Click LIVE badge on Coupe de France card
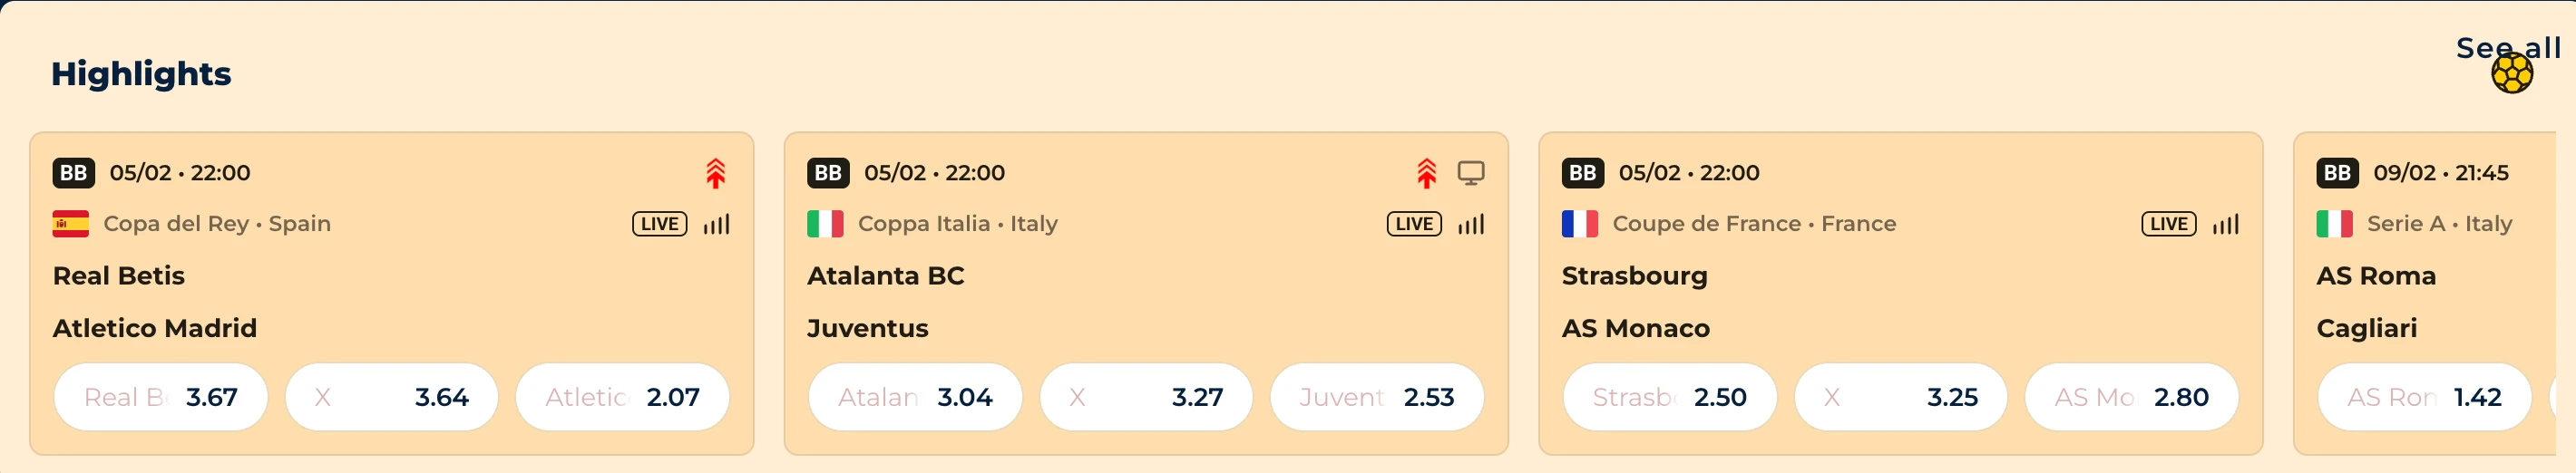 click(x=2168, y=224)
